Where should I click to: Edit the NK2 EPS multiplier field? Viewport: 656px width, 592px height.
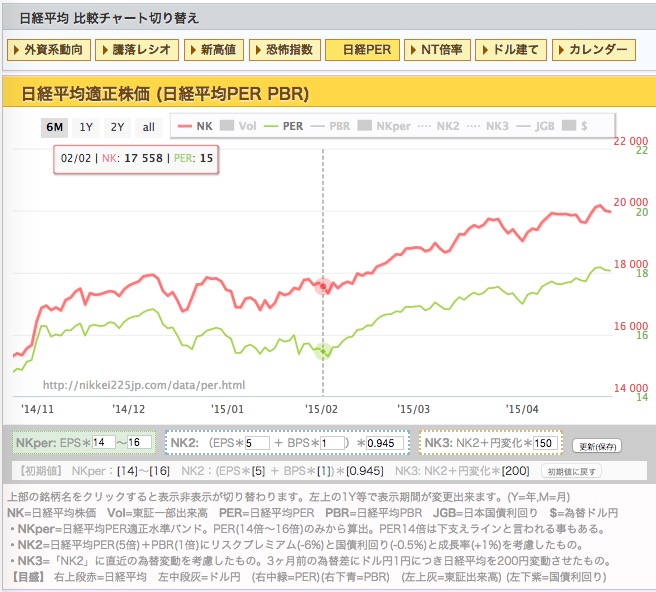click(257, 443)
